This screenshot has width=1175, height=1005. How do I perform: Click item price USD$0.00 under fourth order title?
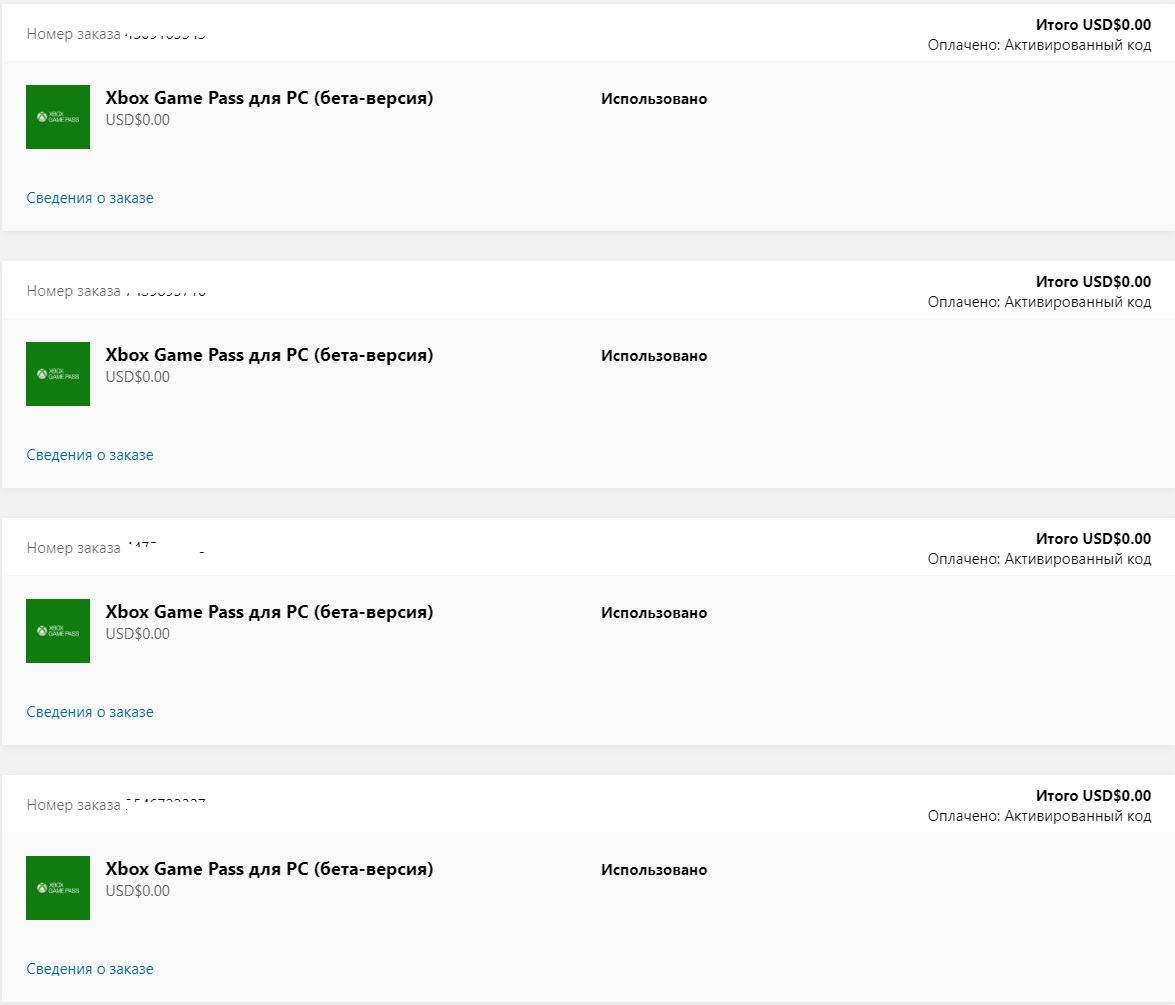(138, 891)
